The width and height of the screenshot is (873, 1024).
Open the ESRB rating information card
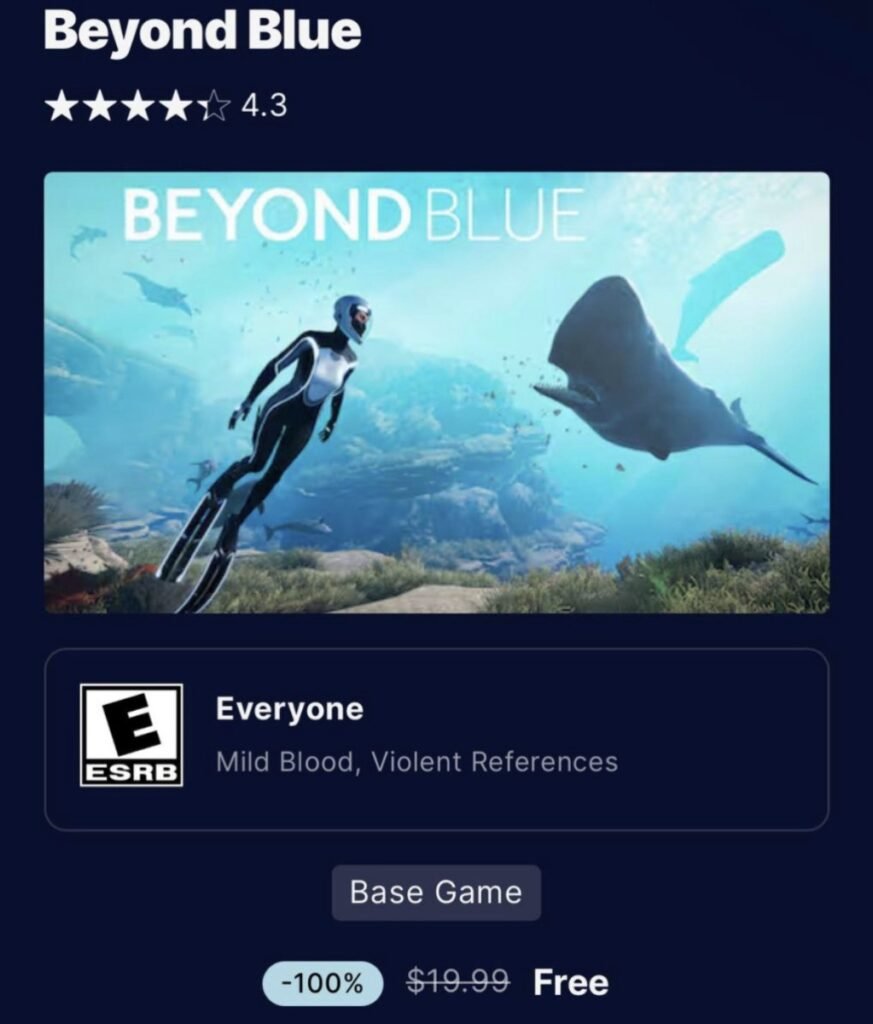coord(437,739)
